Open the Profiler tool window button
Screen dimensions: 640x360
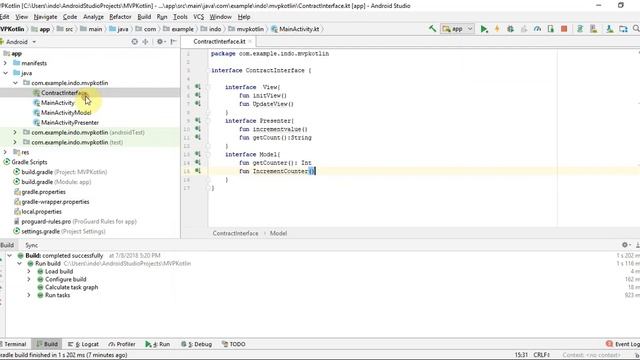coord(122,344)
